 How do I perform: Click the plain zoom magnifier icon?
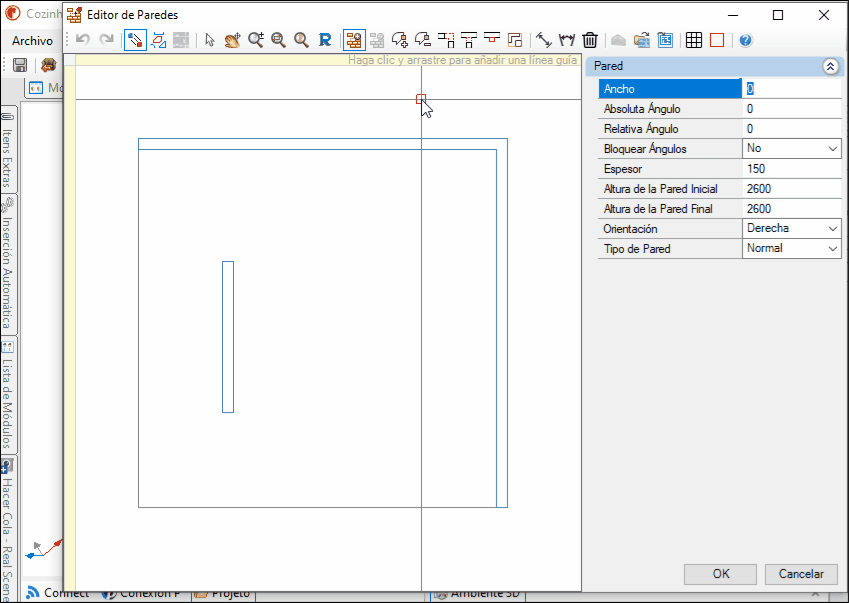click(301, 40)
